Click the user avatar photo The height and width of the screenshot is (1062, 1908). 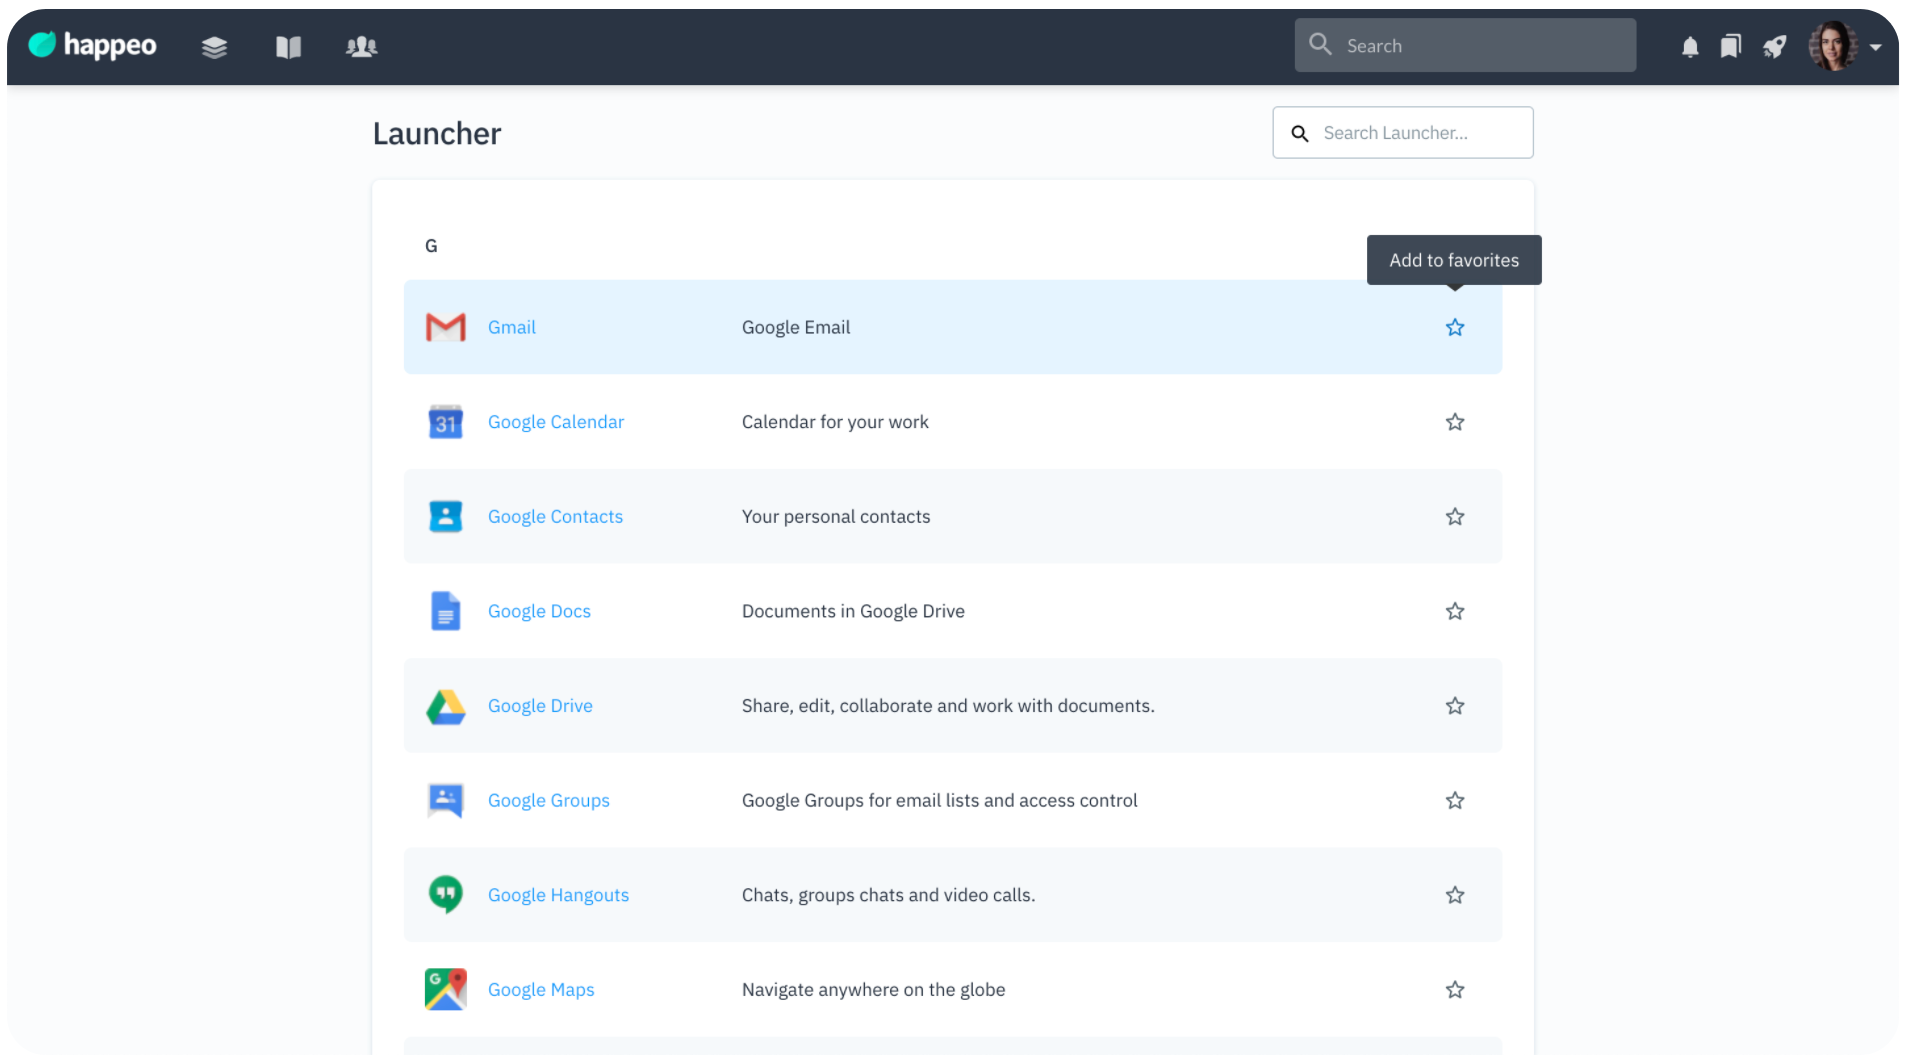1832,46
